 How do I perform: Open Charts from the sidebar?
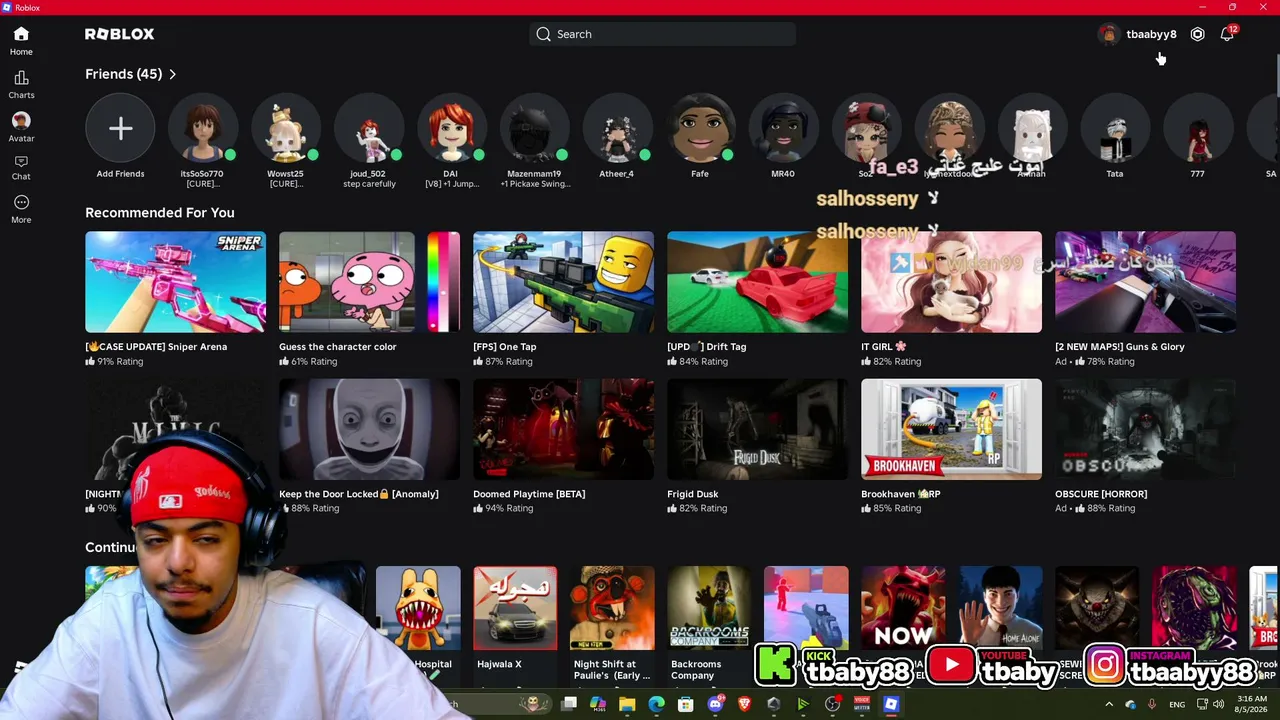[x=21, y=85]
